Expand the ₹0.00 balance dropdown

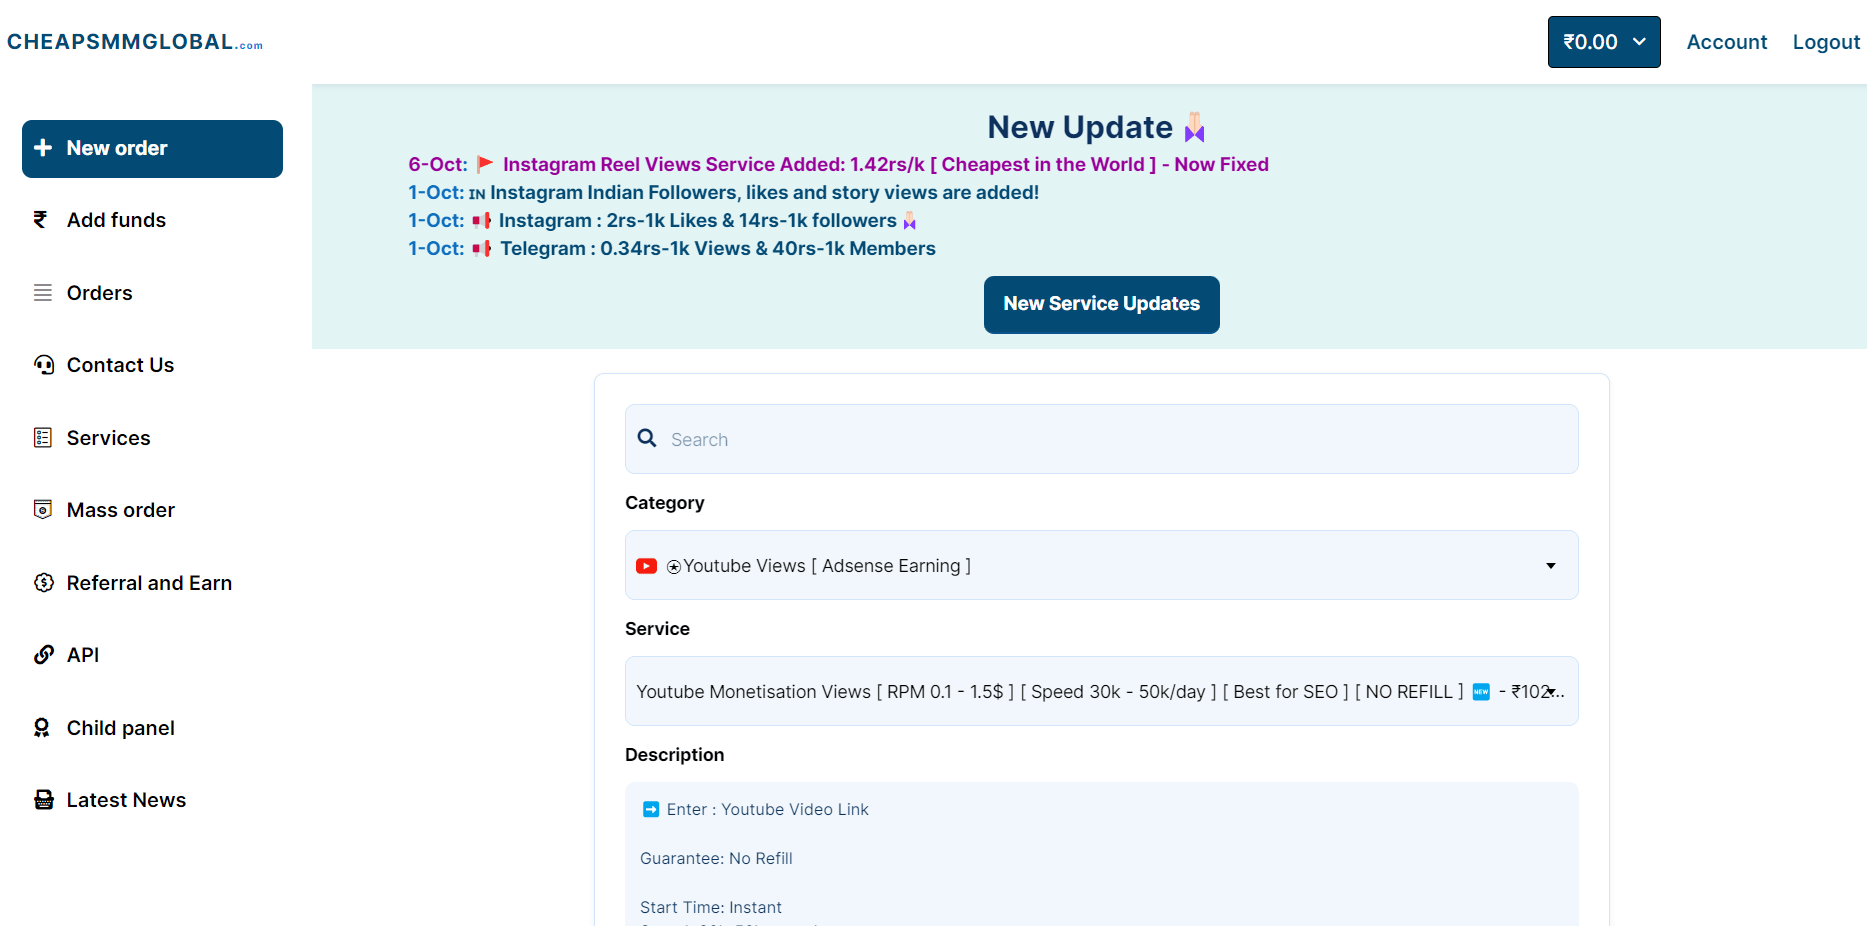(x=1603, y=42)
